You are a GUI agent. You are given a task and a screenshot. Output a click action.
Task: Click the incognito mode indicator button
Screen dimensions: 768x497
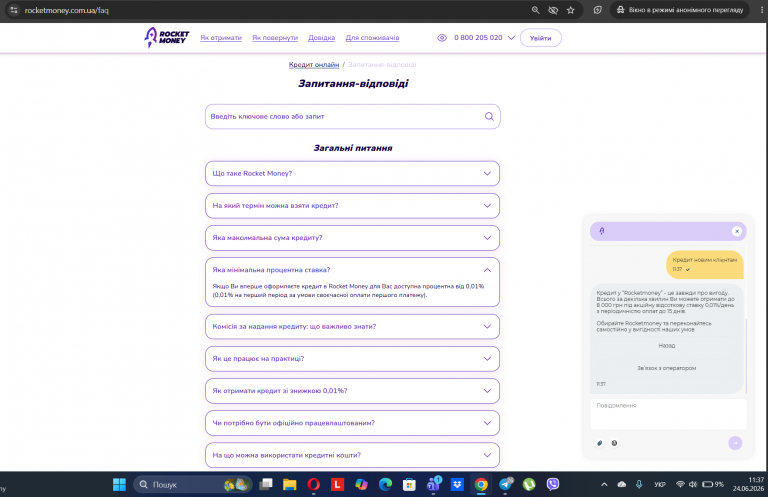pyautogui.click(x=680, y=10)
